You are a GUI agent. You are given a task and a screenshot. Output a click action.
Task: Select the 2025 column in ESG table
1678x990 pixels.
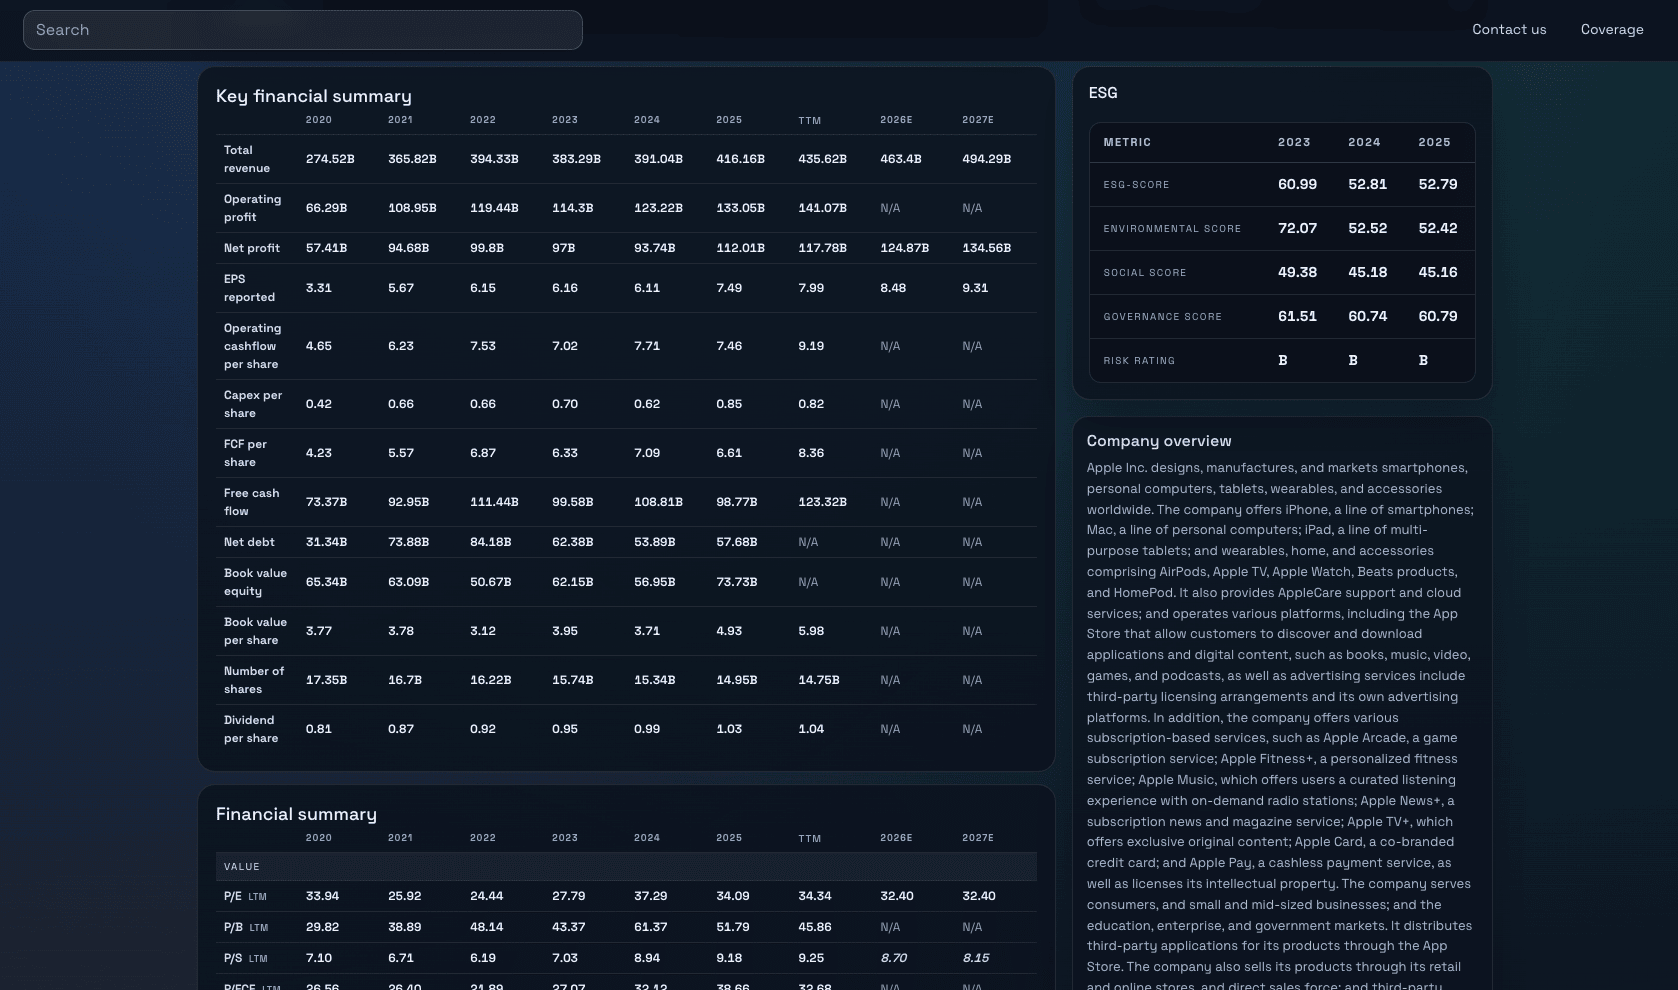pyautogui.click(x=1435, y=142)
